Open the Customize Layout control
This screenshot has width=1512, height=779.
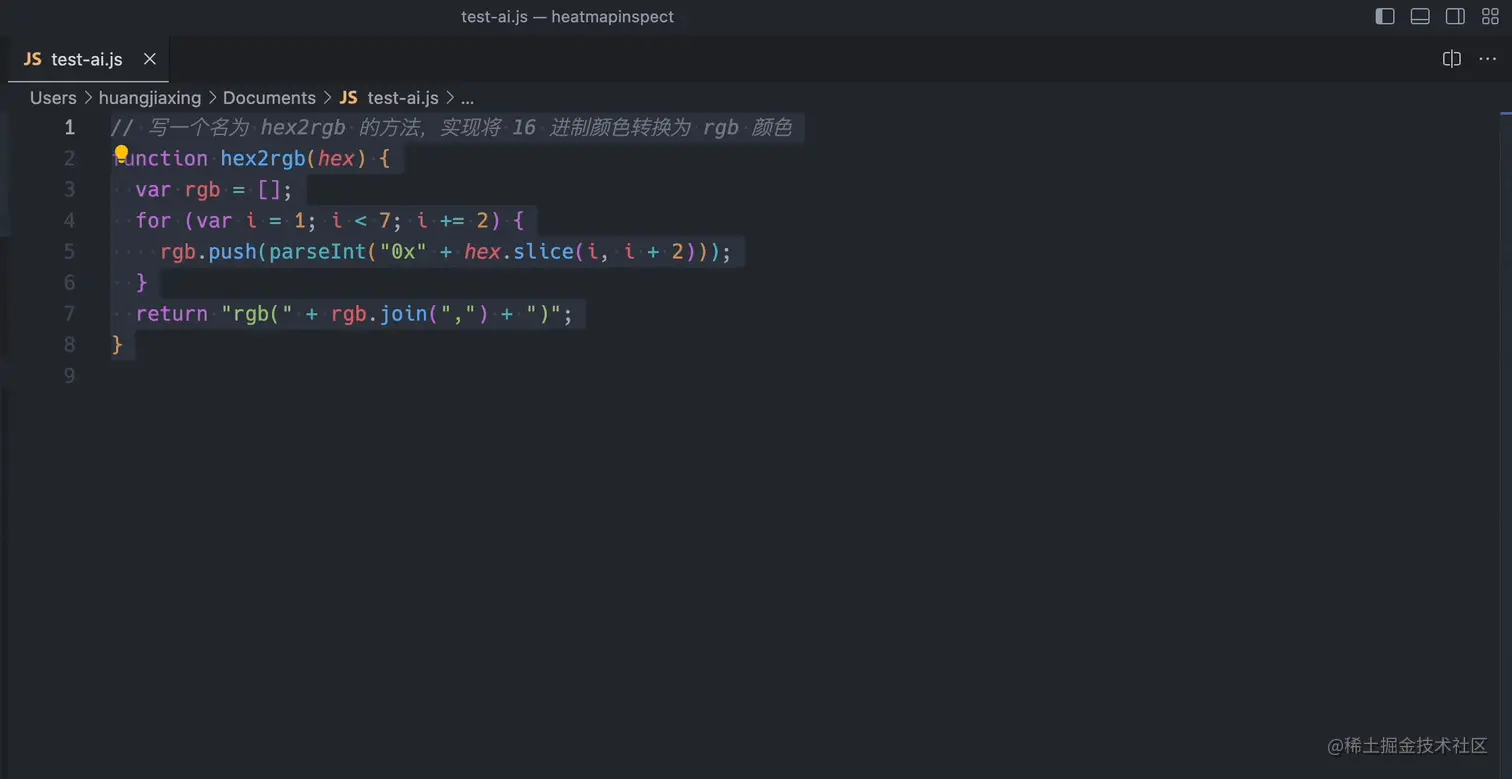(x=1488, y=16)
